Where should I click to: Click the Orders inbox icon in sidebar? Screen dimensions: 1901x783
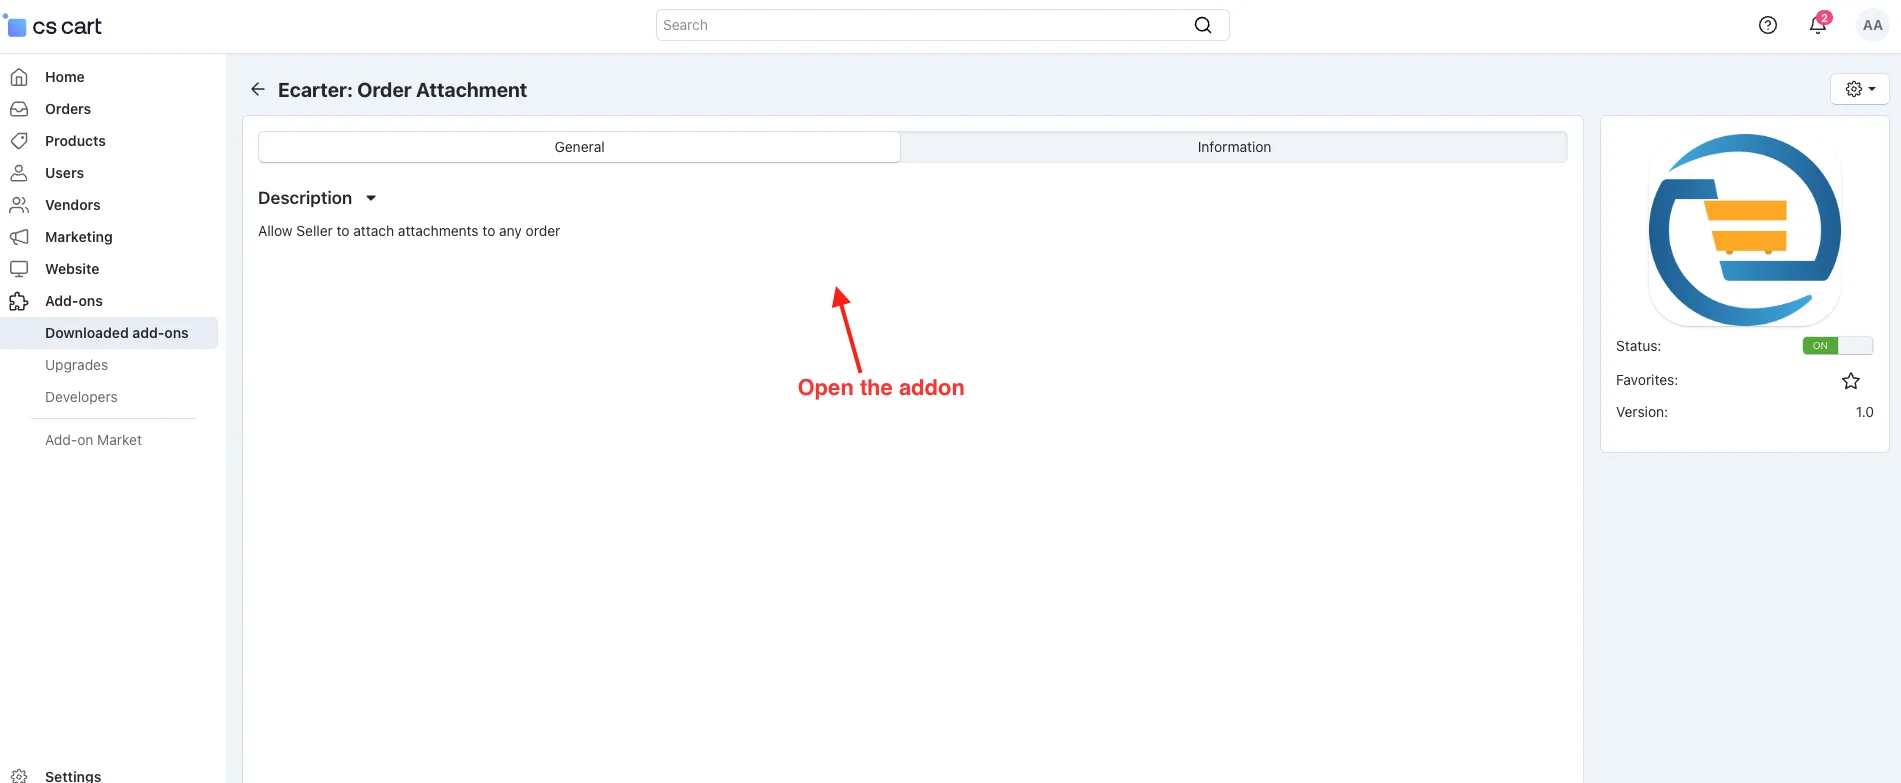[x=19, y=109]
